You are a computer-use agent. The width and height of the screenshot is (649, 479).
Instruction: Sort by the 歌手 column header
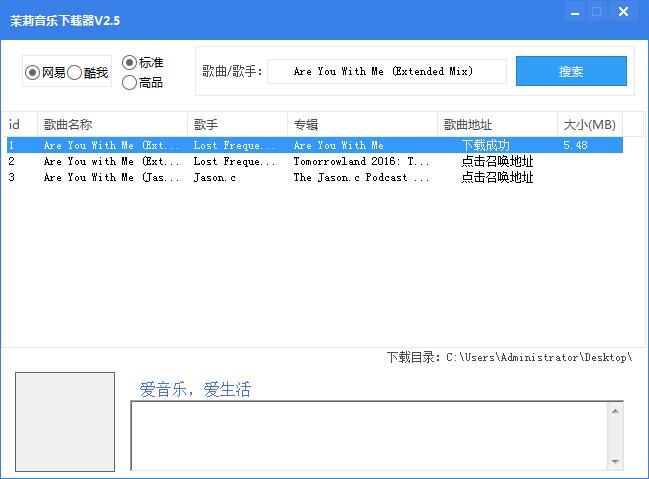click(237, 124)
